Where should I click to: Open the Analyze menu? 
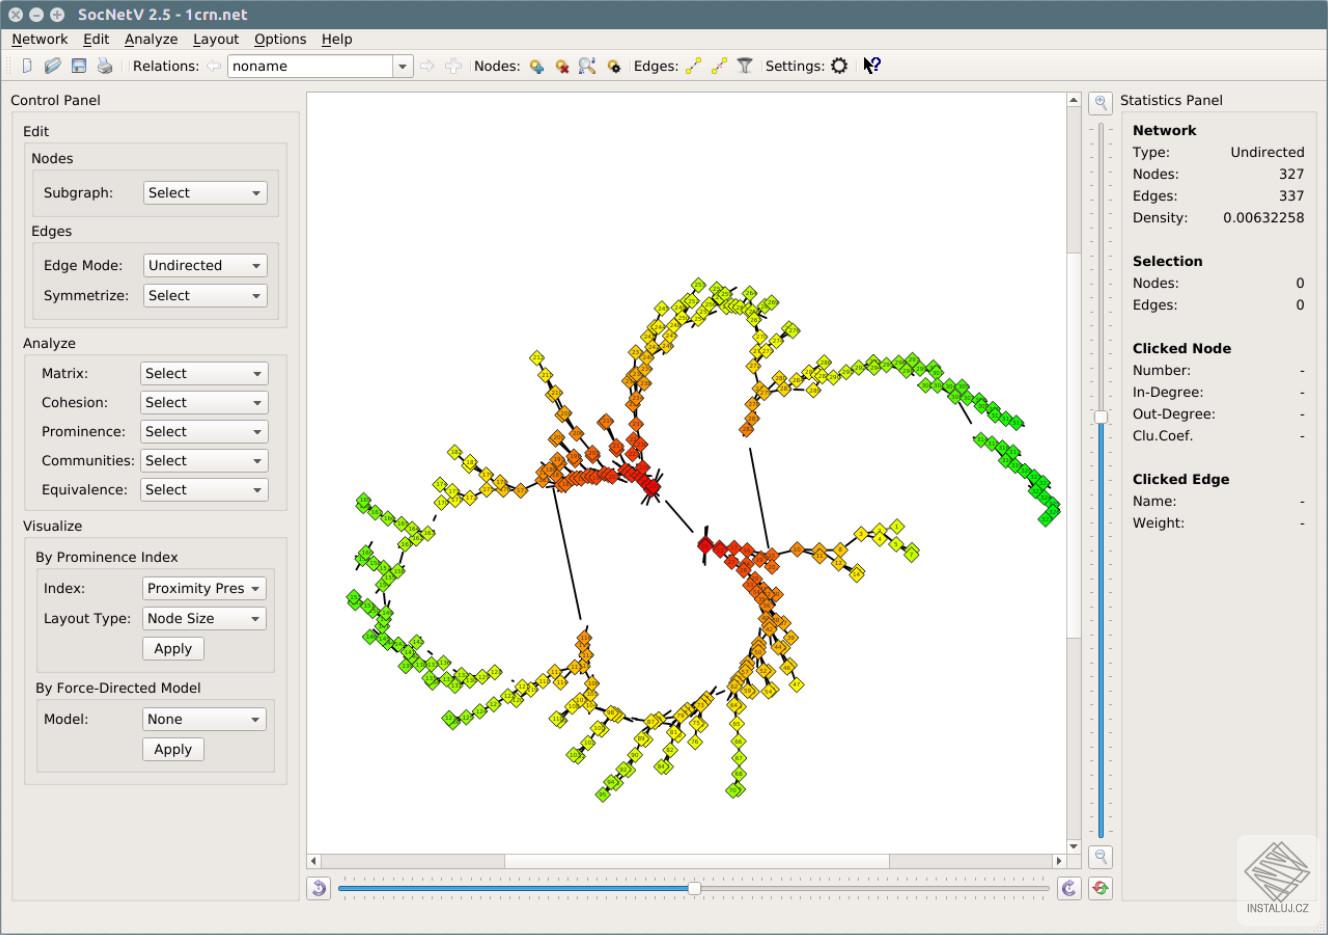point(151,39)
